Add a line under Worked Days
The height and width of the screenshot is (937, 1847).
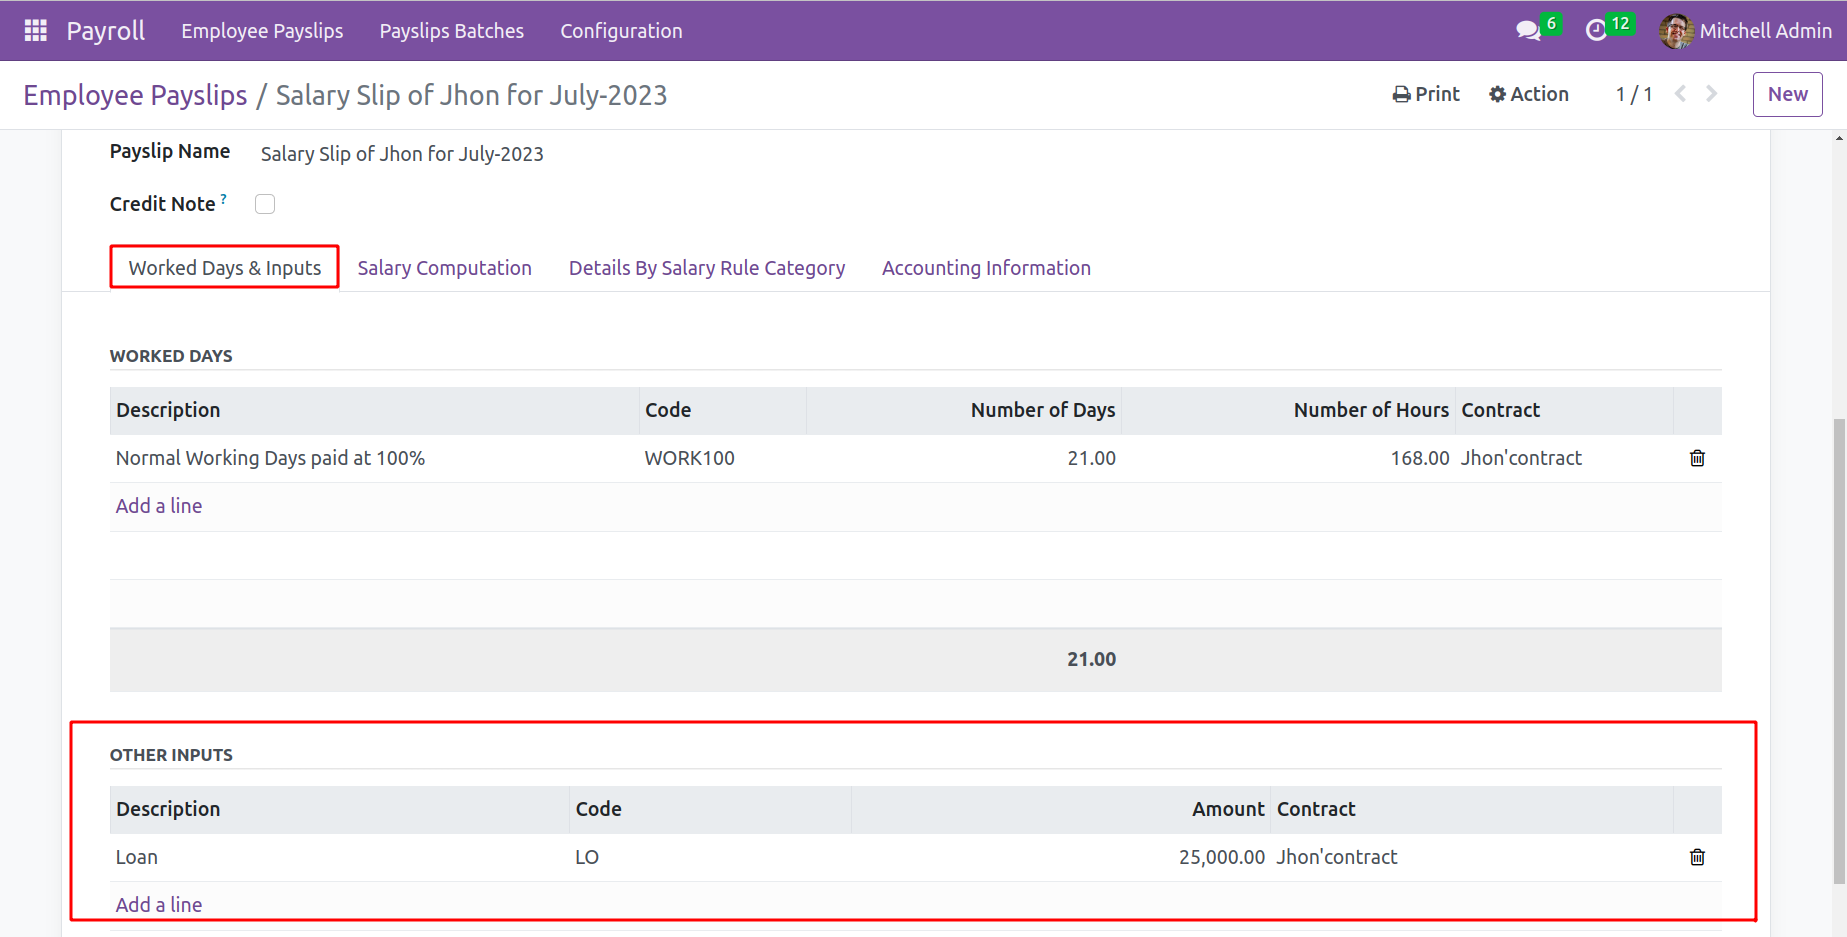point(159,506)
